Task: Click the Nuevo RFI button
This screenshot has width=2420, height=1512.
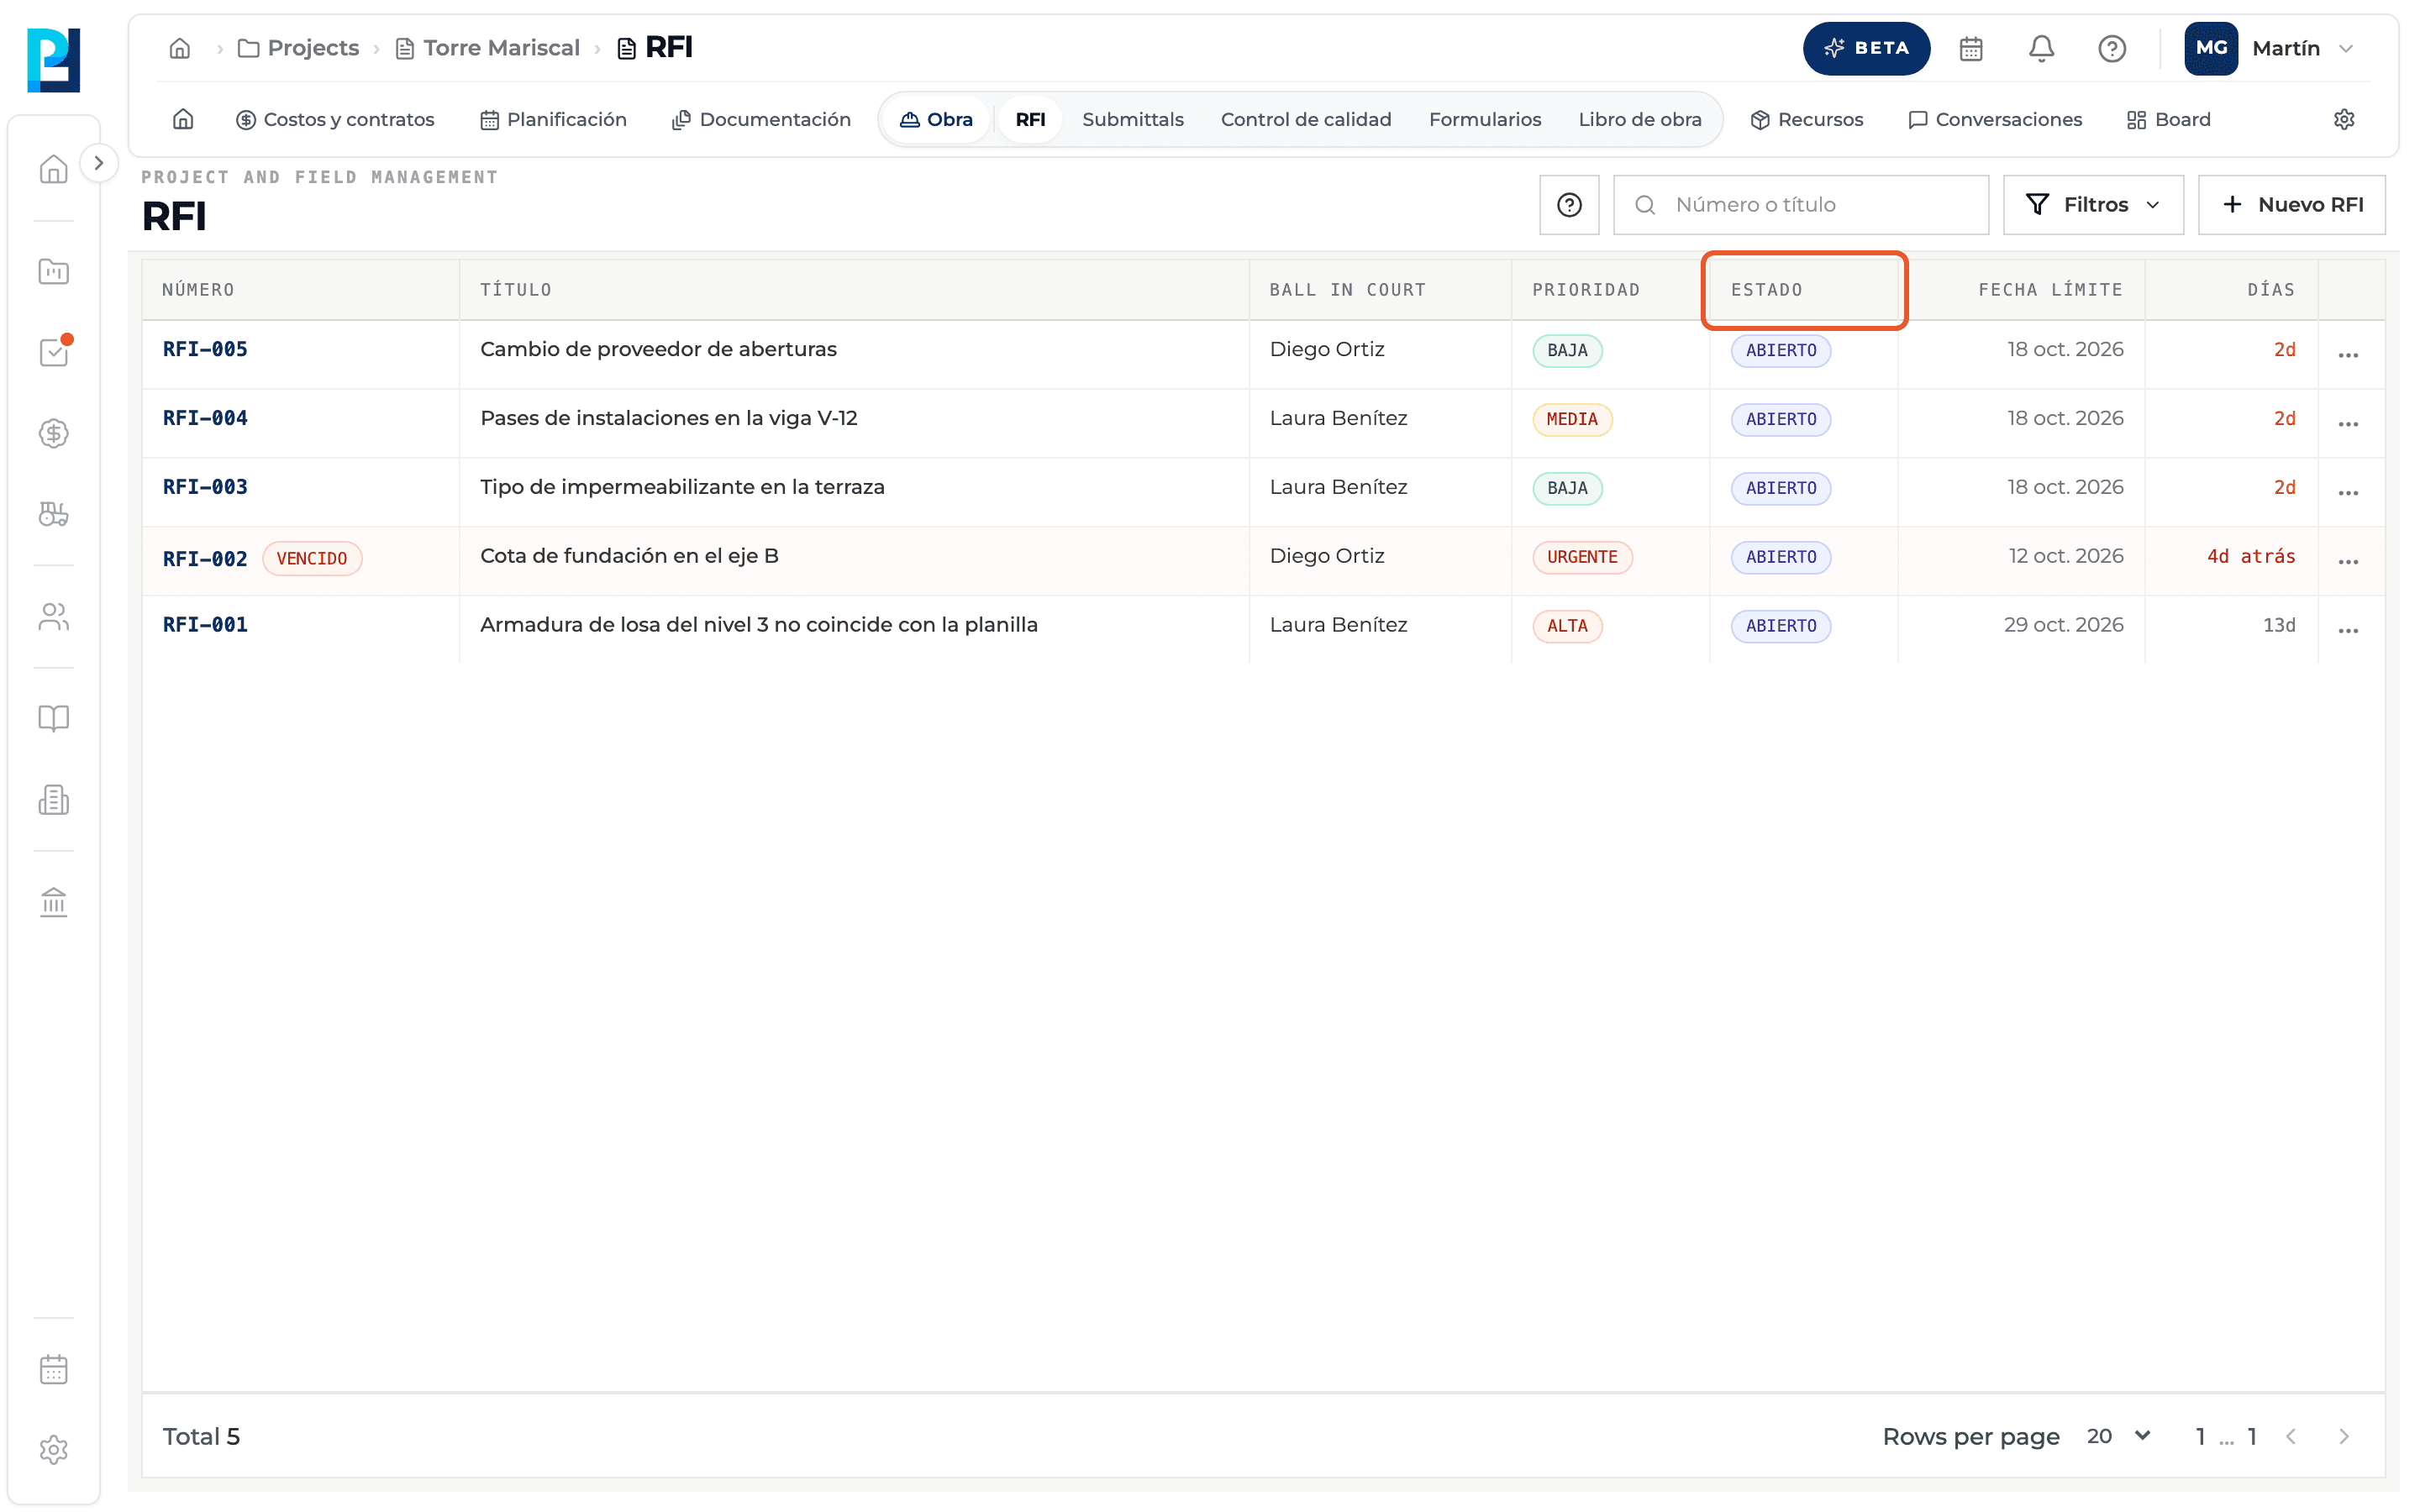Action: coord(2291,205)
